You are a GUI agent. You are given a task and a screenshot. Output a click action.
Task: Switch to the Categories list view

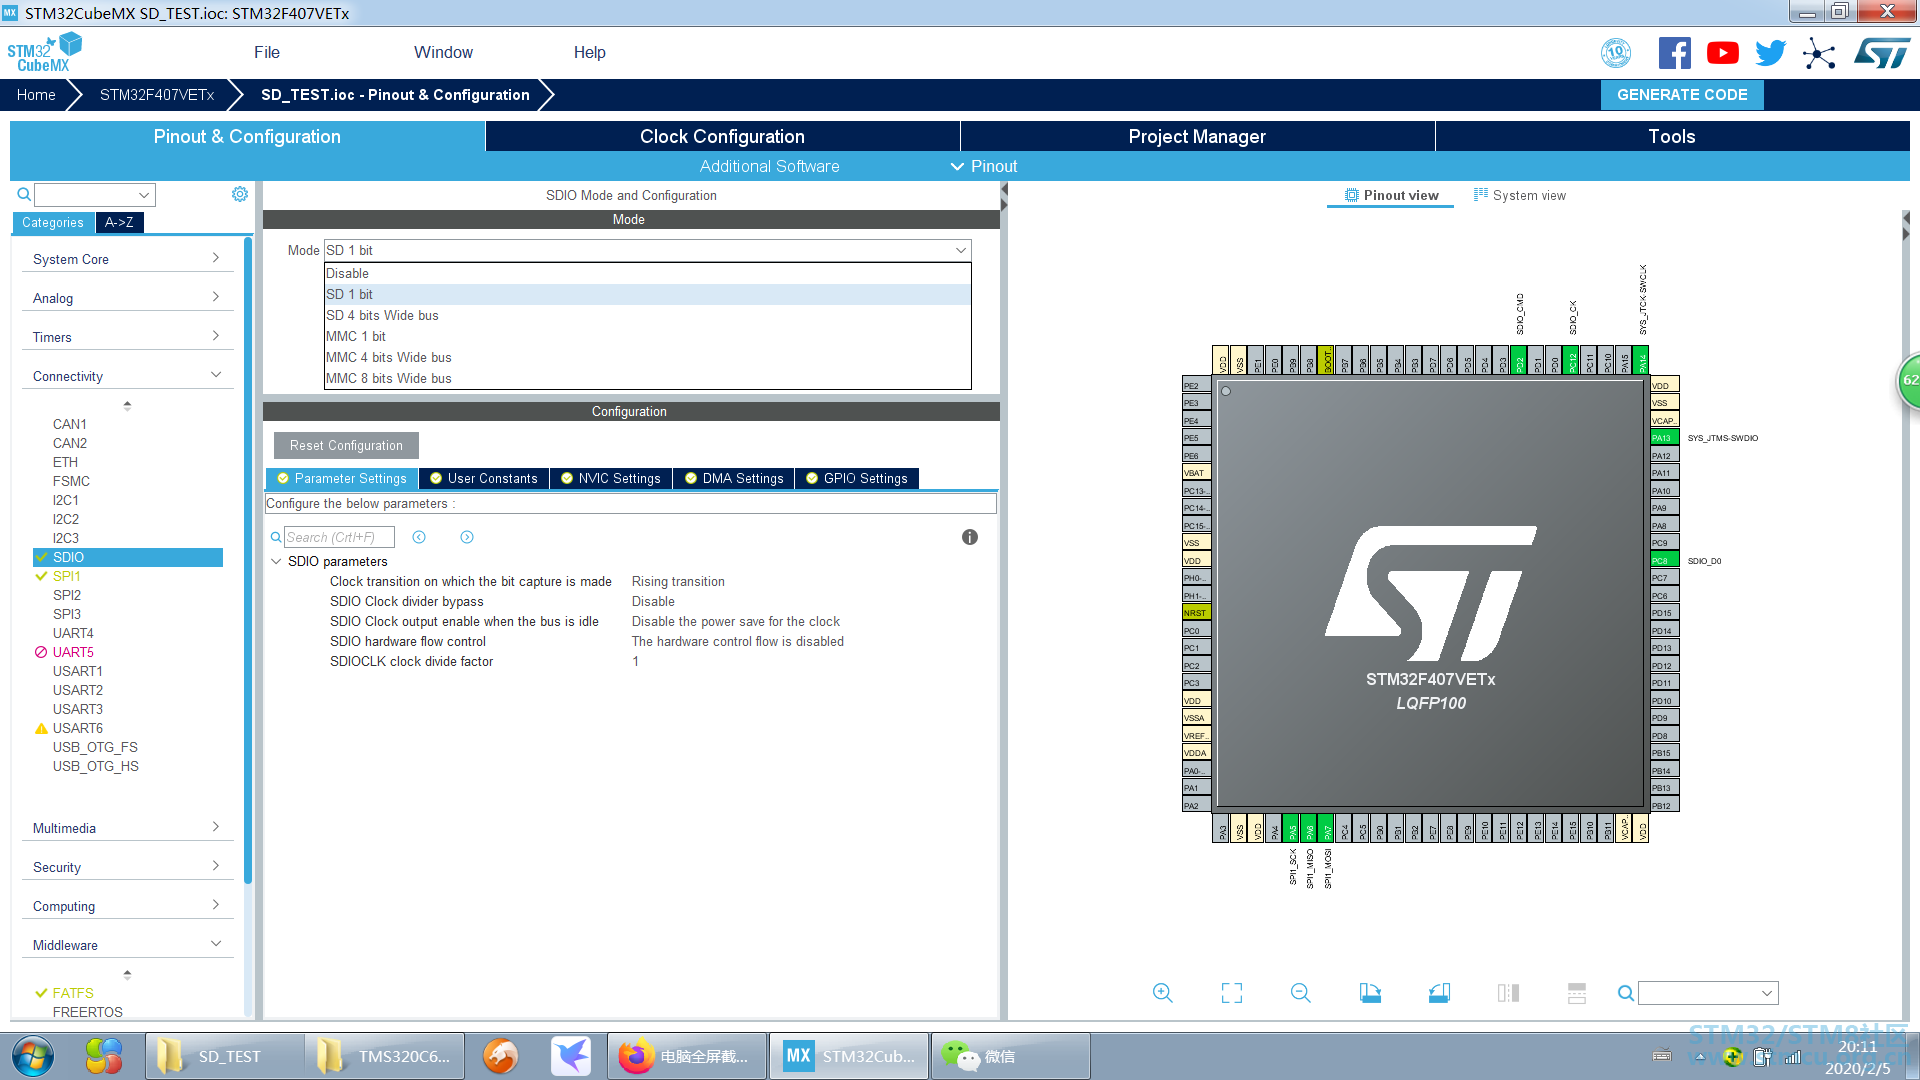click(53, 223)
